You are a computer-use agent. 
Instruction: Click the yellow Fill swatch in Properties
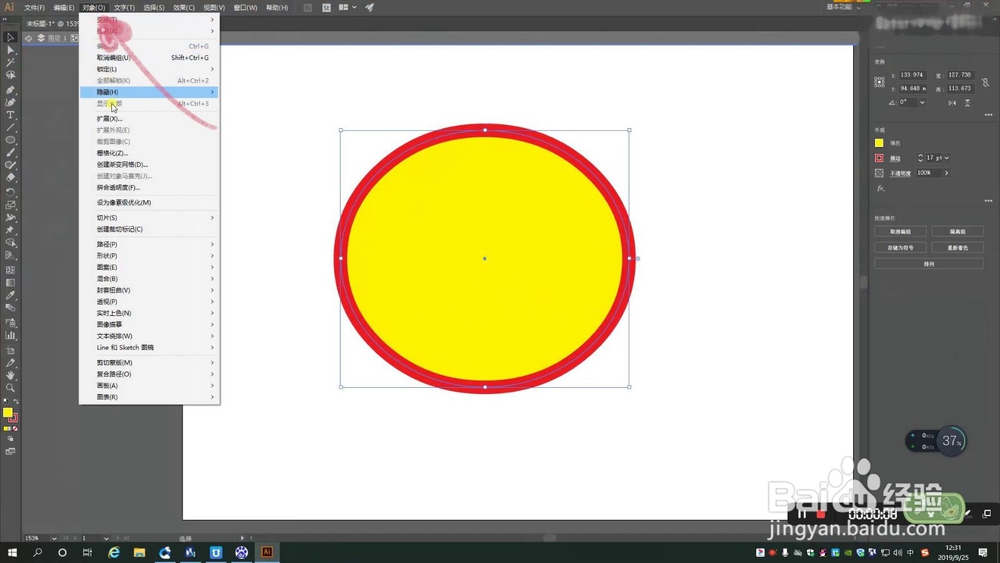pyautogui.click(x=879, y=143)
